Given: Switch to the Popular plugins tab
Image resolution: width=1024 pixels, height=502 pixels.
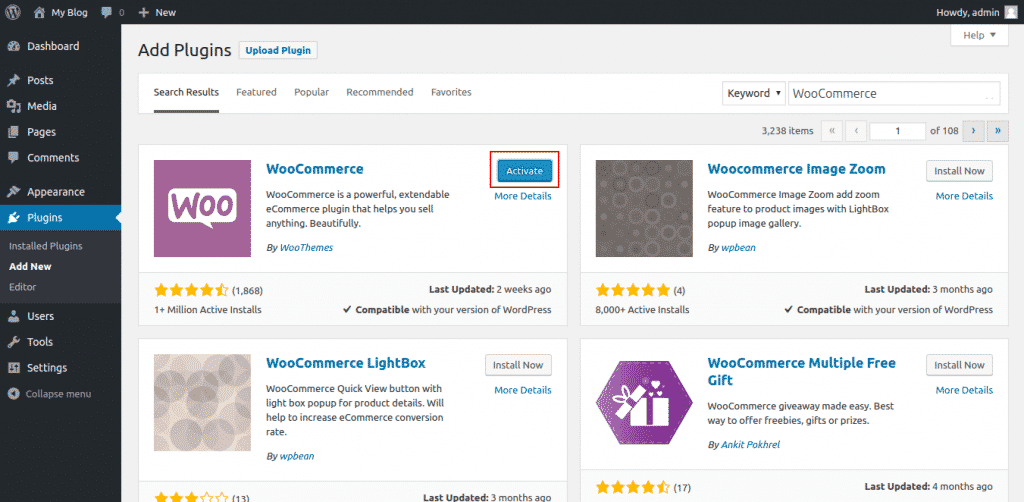Looking at the screenshot, I should [x=311, y=92].
